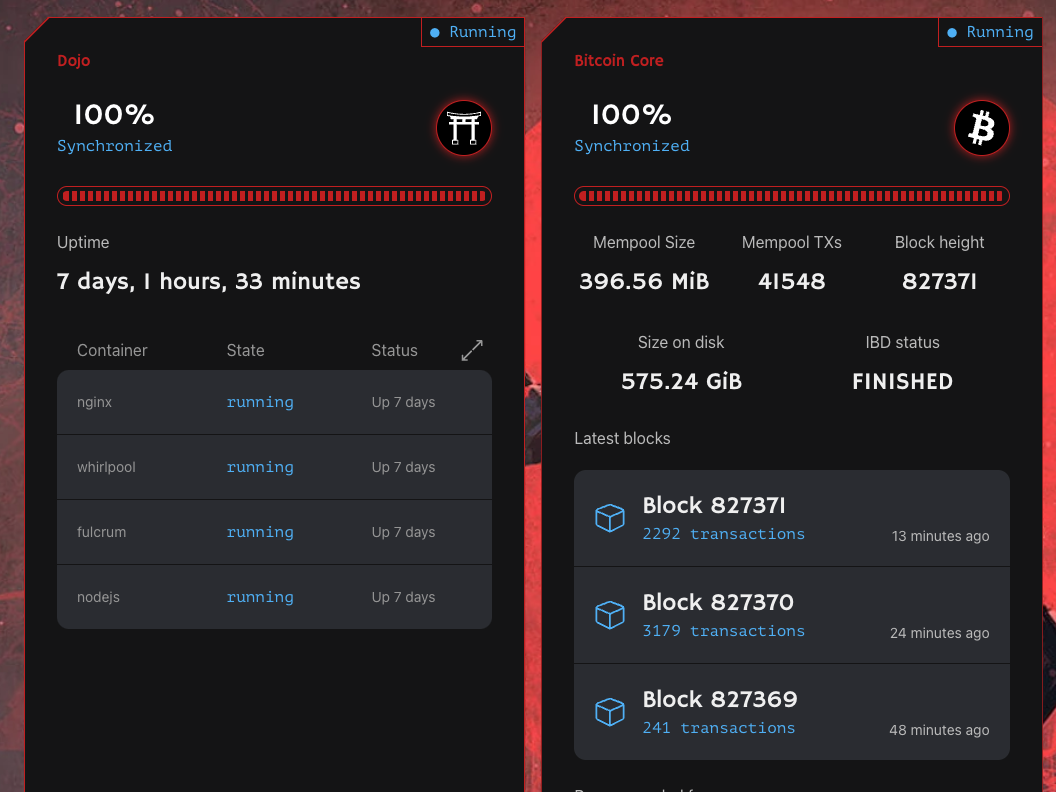Screen dimensions: 1056x792
Task: Click the 'Uptime' label
Action: tap(83, 242)
